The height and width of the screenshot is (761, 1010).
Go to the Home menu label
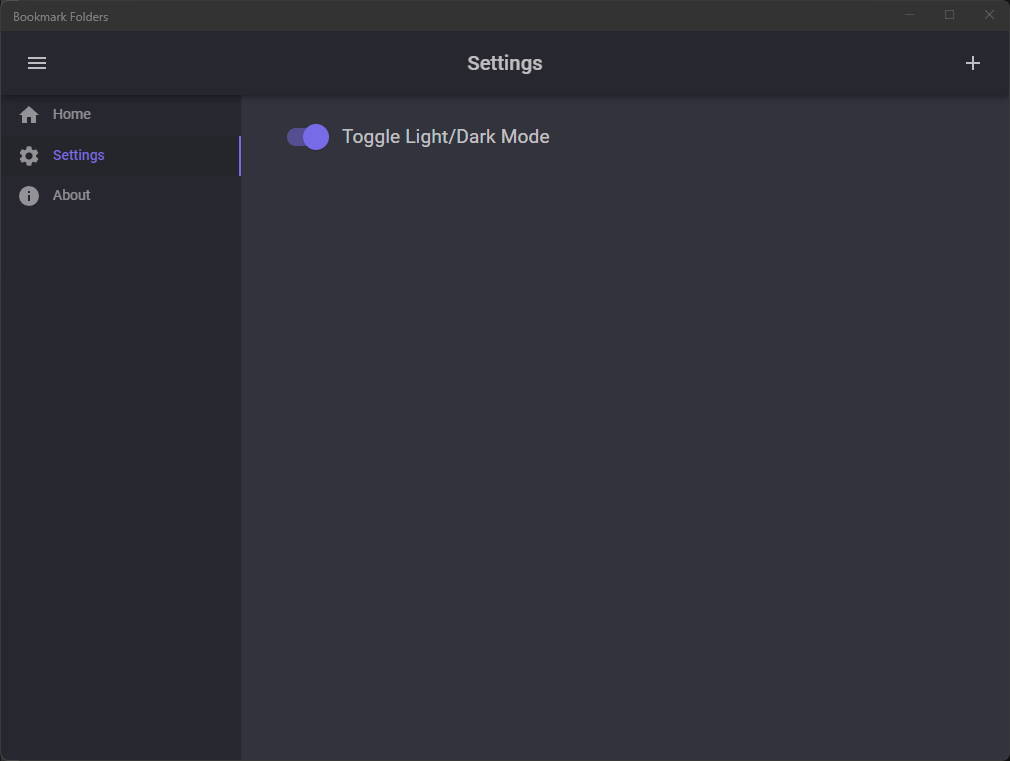(71, 114)
